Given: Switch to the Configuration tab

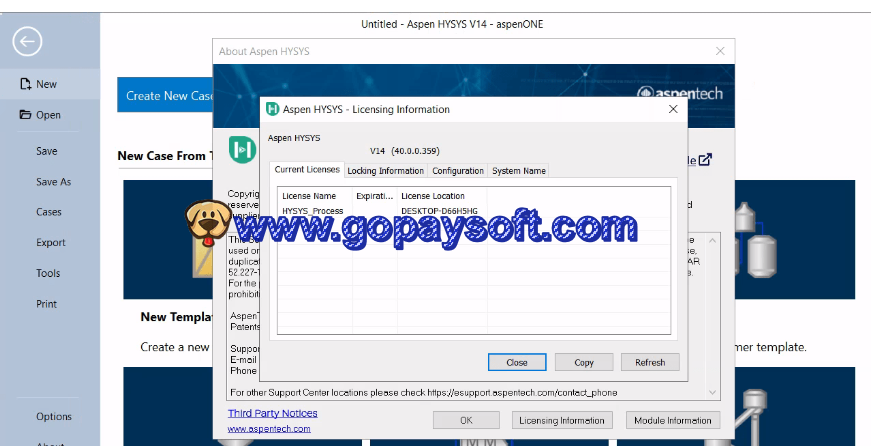Looking at the screenshot, I should pyautogui.click(x=458, y=171).
